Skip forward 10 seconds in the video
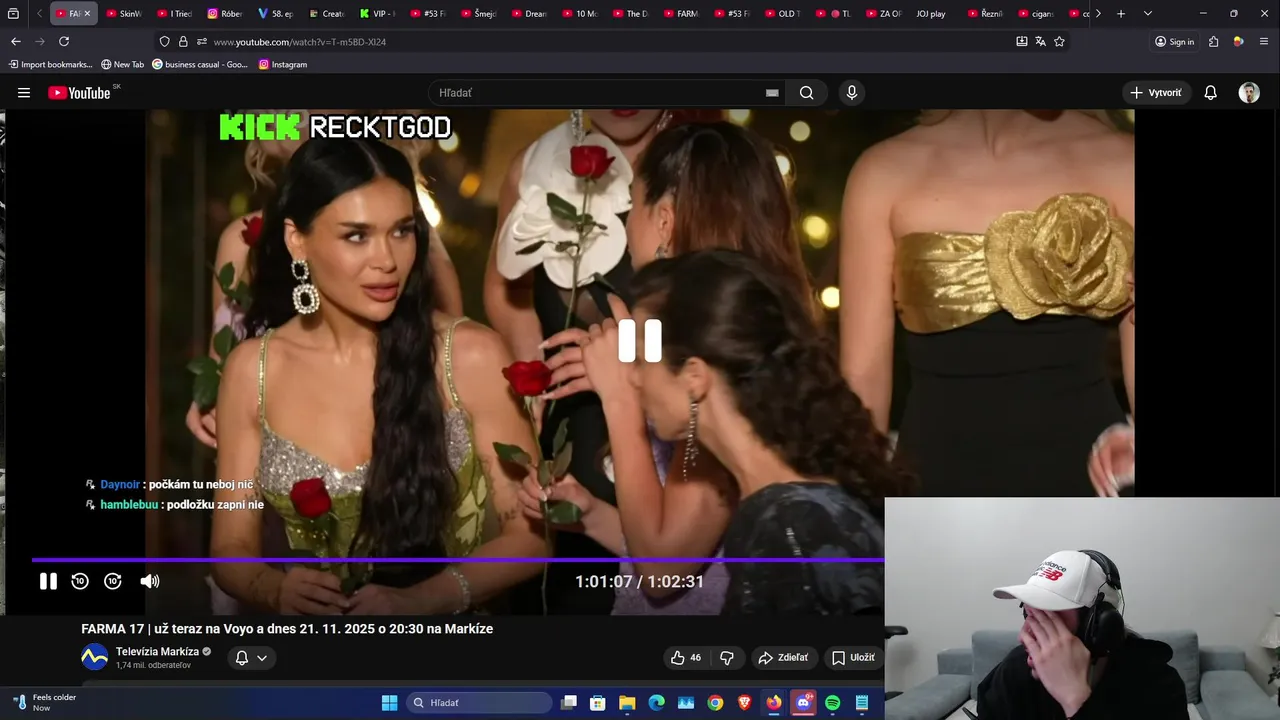The width and height of the screenshot is (1280, 720). [x=113, y=581]
